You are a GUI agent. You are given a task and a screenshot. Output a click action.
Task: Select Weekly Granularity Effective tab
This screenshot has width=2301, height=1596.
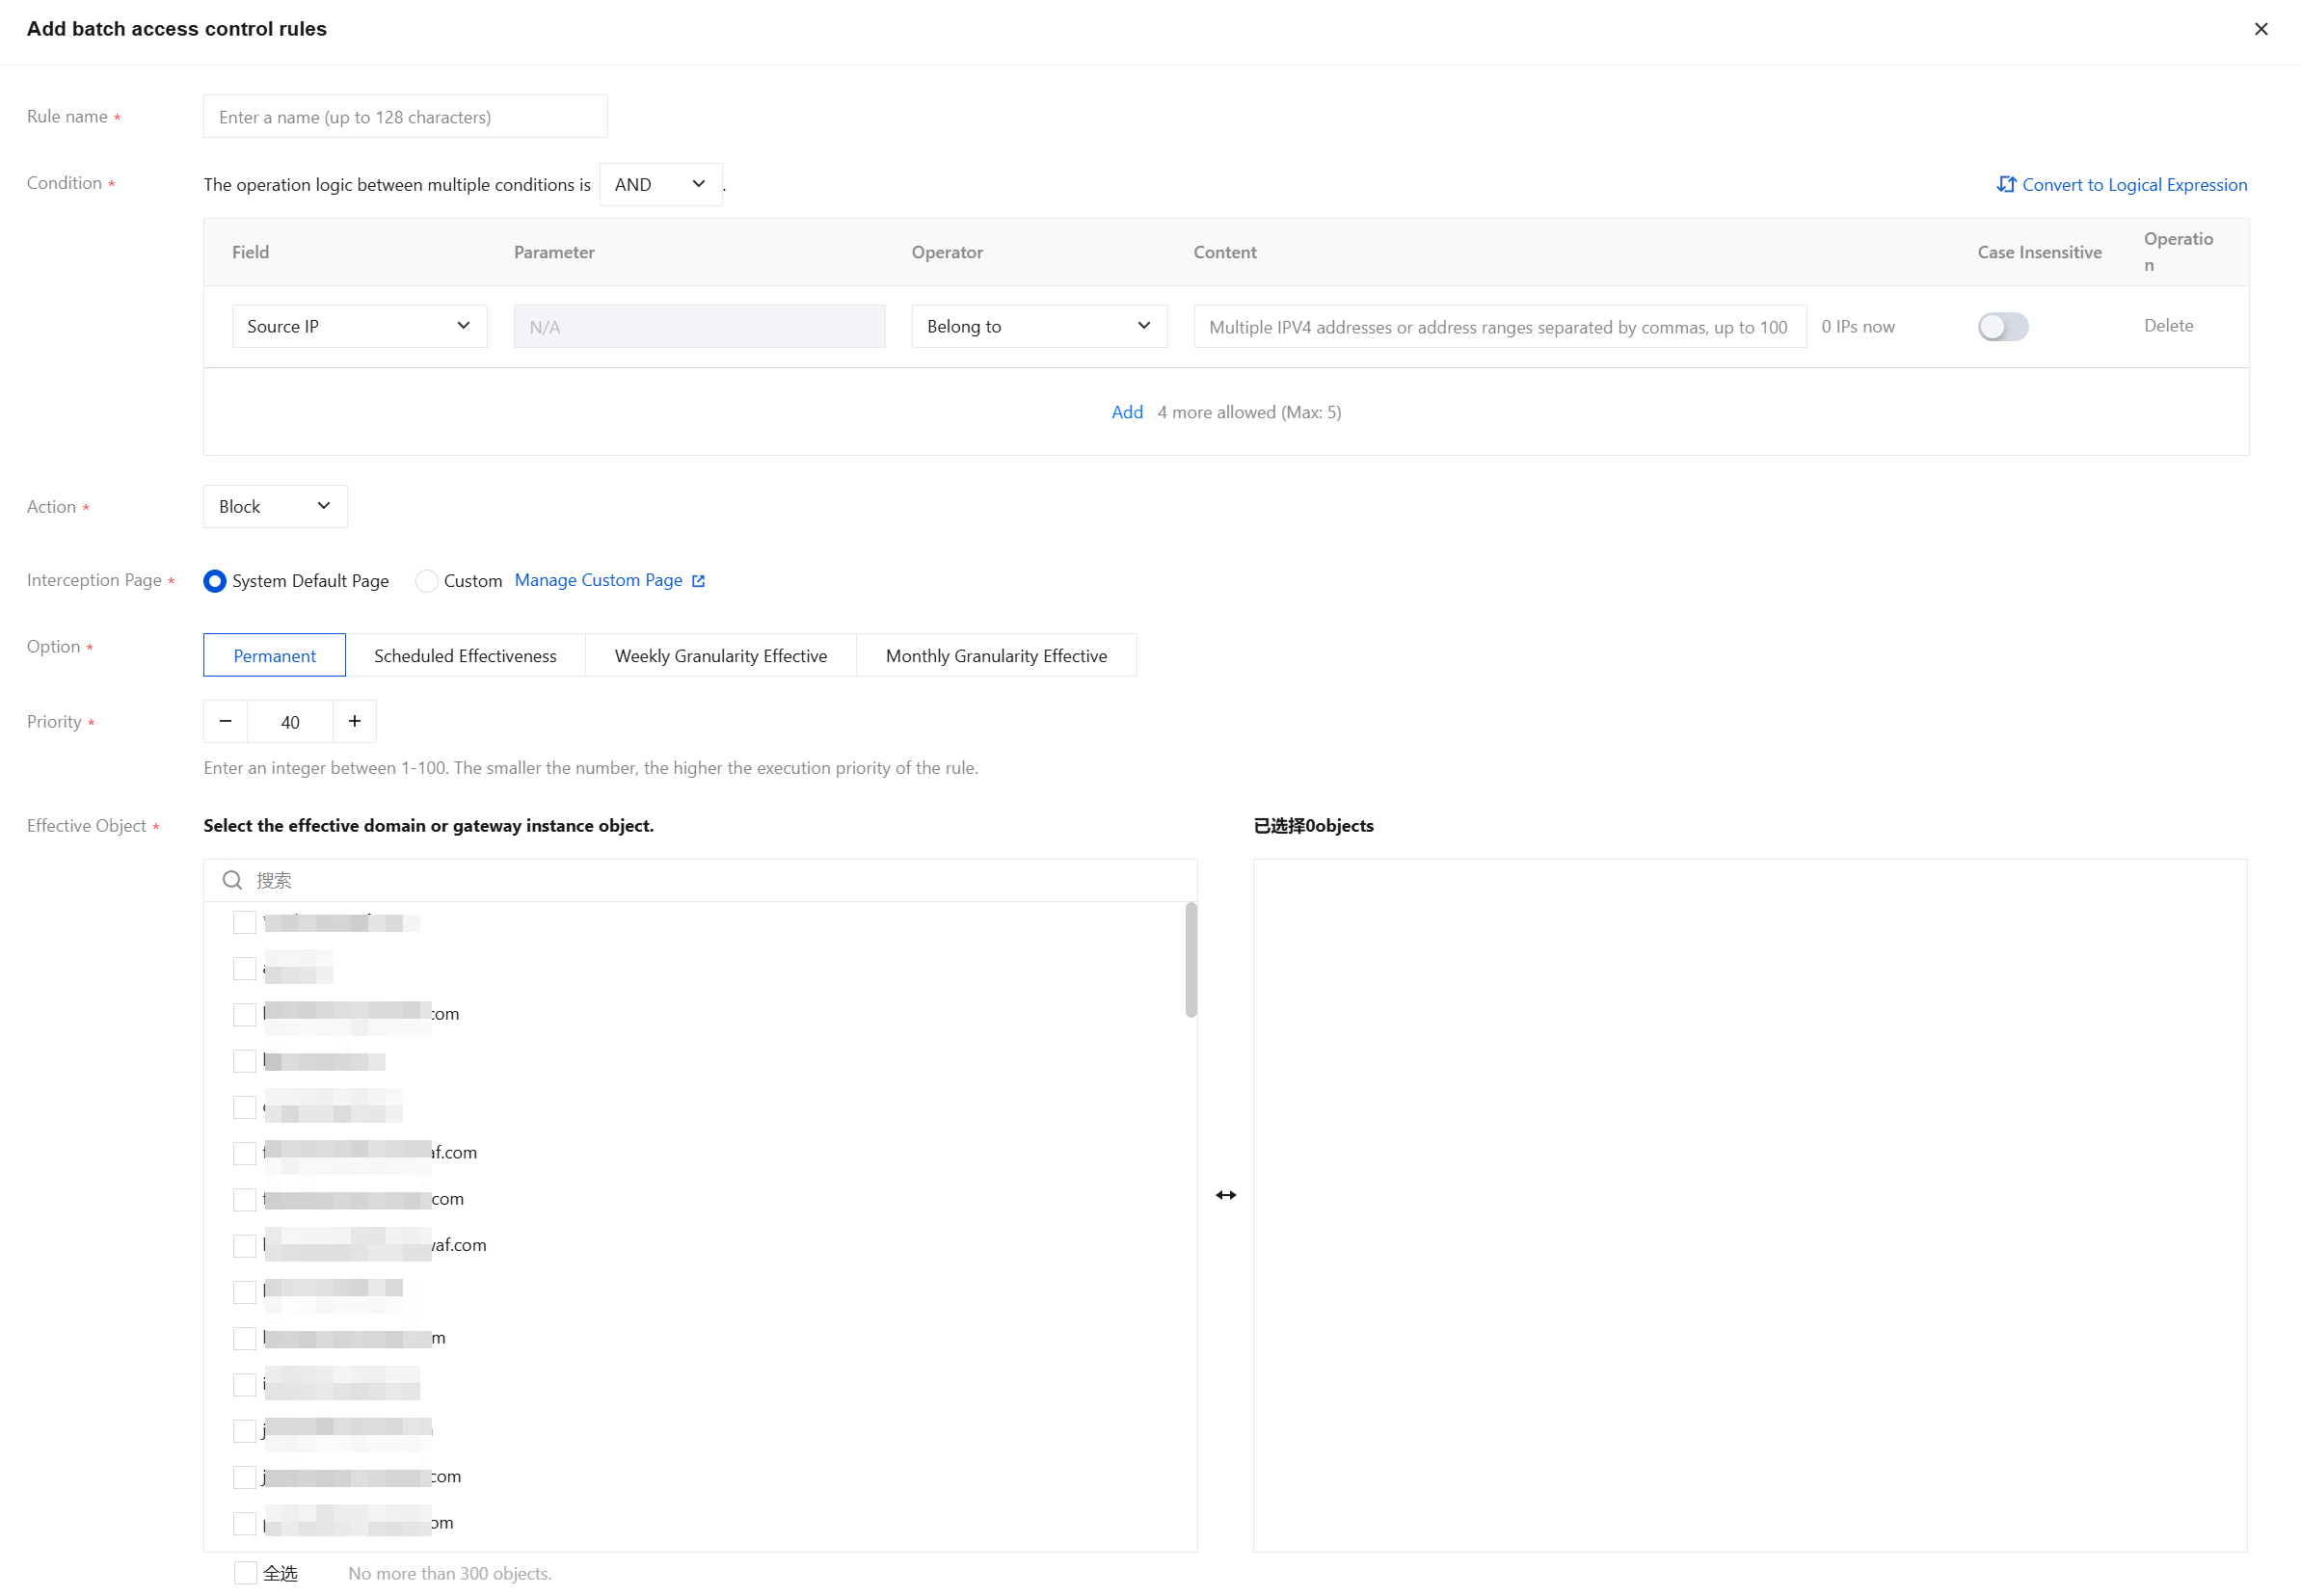pyautogui.click(x=720, y=655)
